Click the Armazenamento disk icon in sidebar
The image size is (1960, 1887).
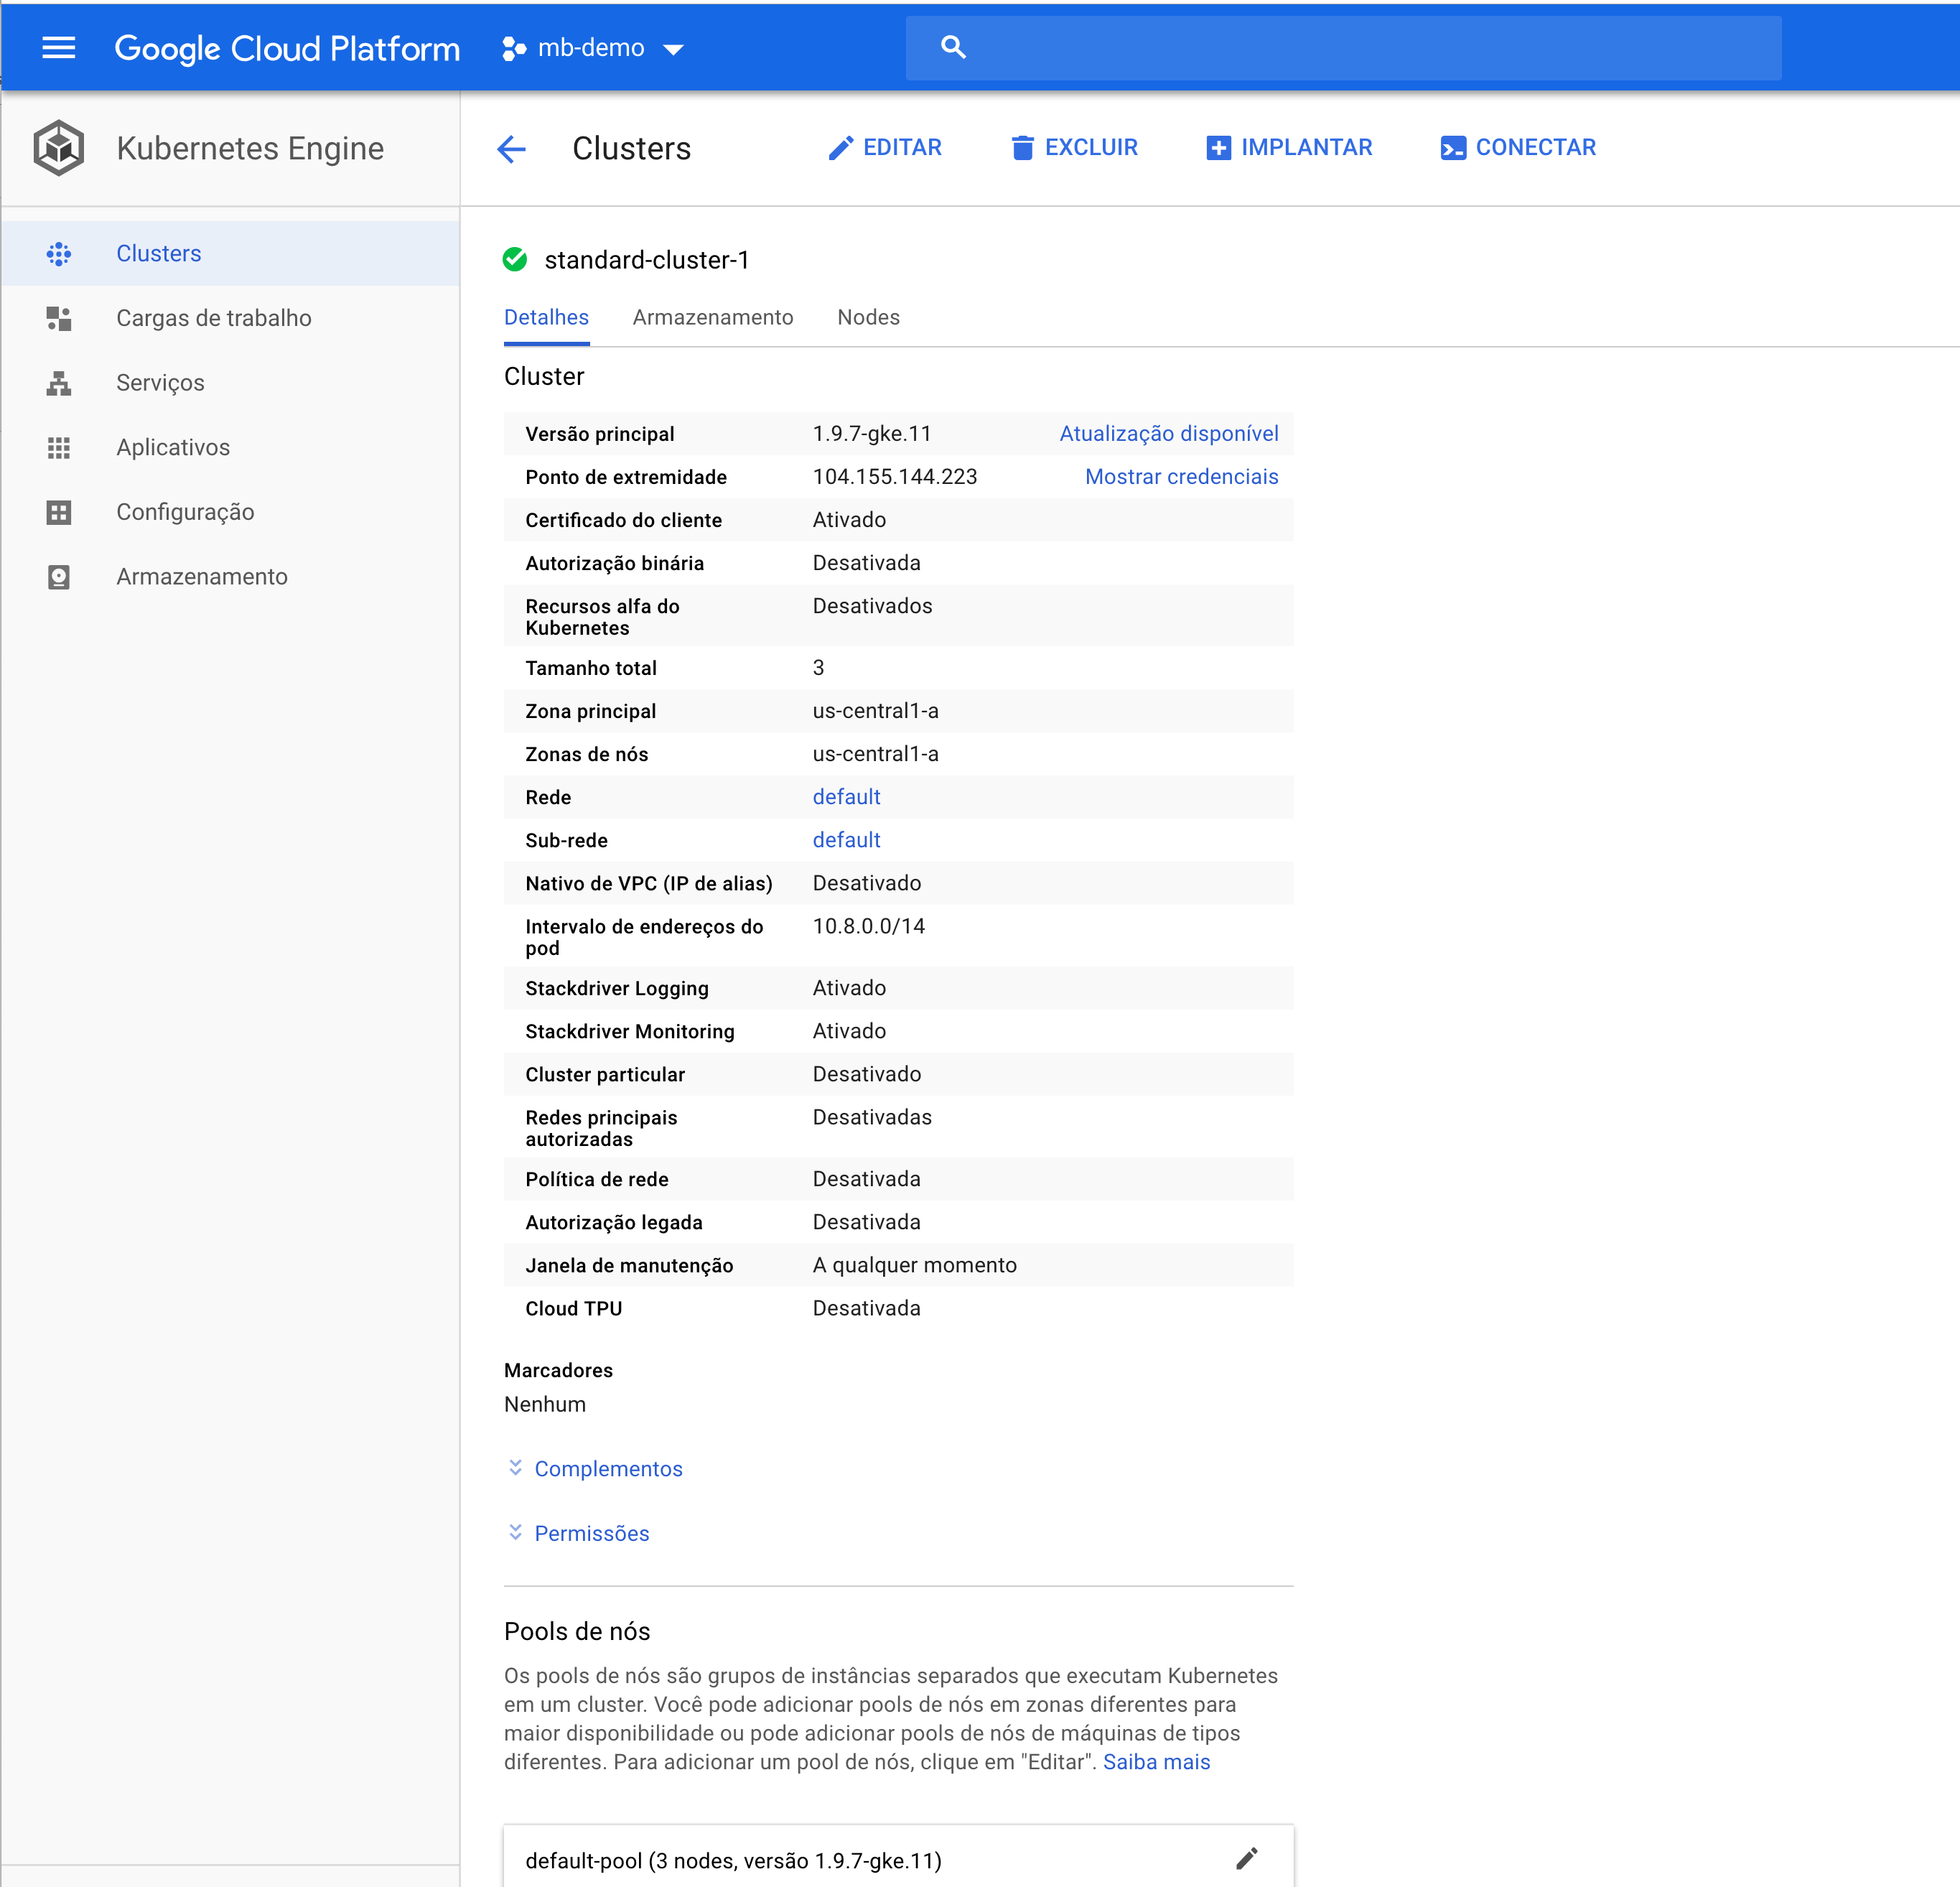[59, 577]
